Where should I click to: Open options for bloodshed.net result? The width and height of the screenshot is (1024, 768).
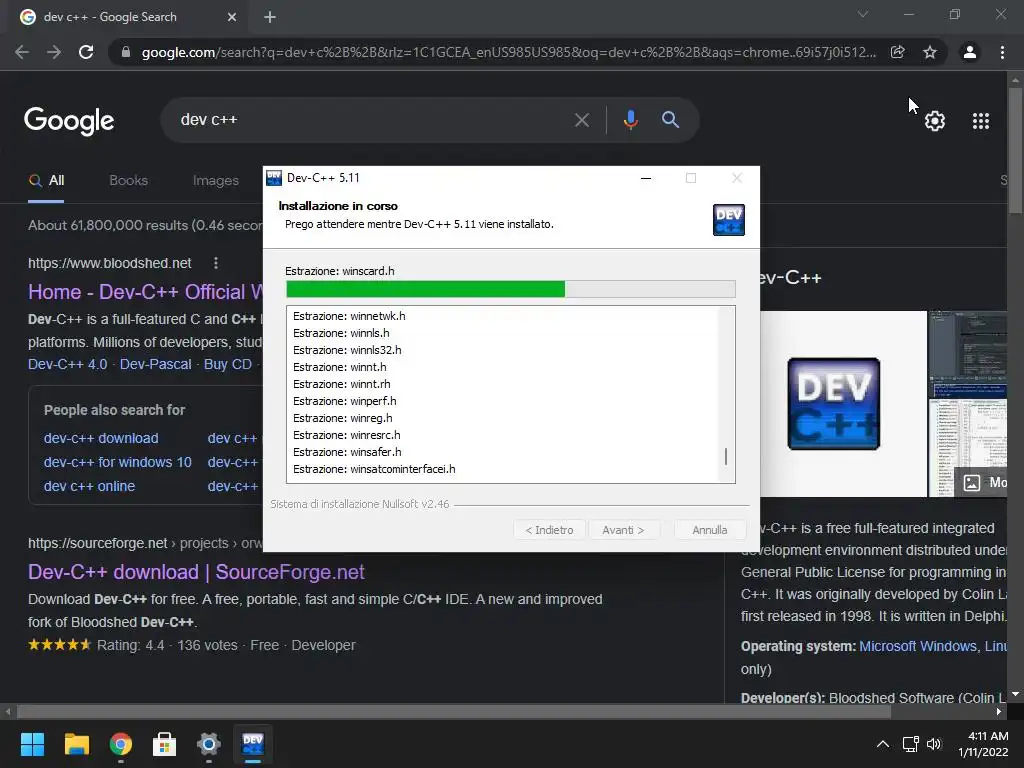pos(216,263)
